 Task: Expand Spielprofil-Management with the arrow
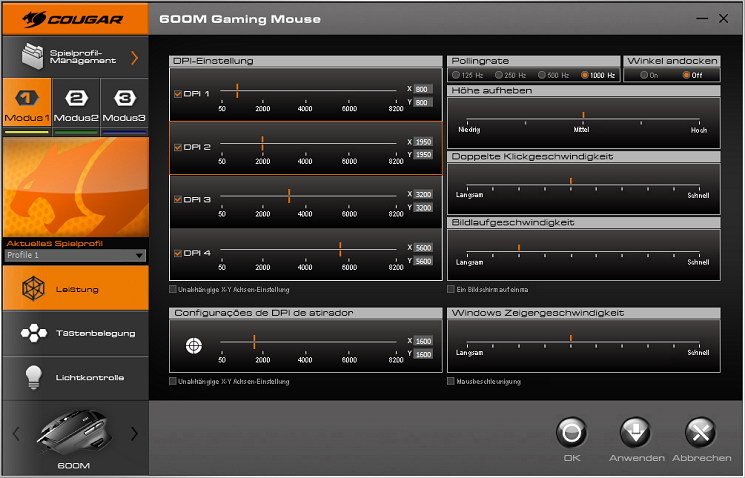pyautogui.click(x=134, y=57)
